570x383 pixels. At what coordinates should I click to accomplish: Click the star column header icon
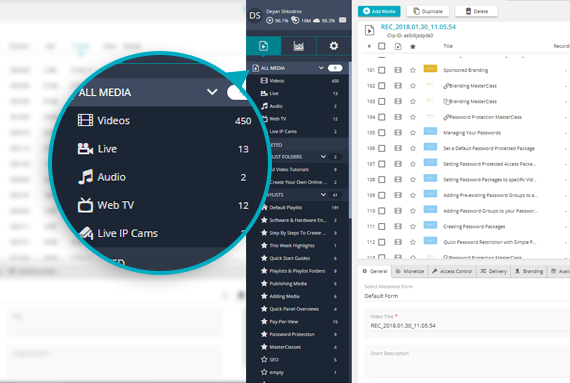coord(413,47)
